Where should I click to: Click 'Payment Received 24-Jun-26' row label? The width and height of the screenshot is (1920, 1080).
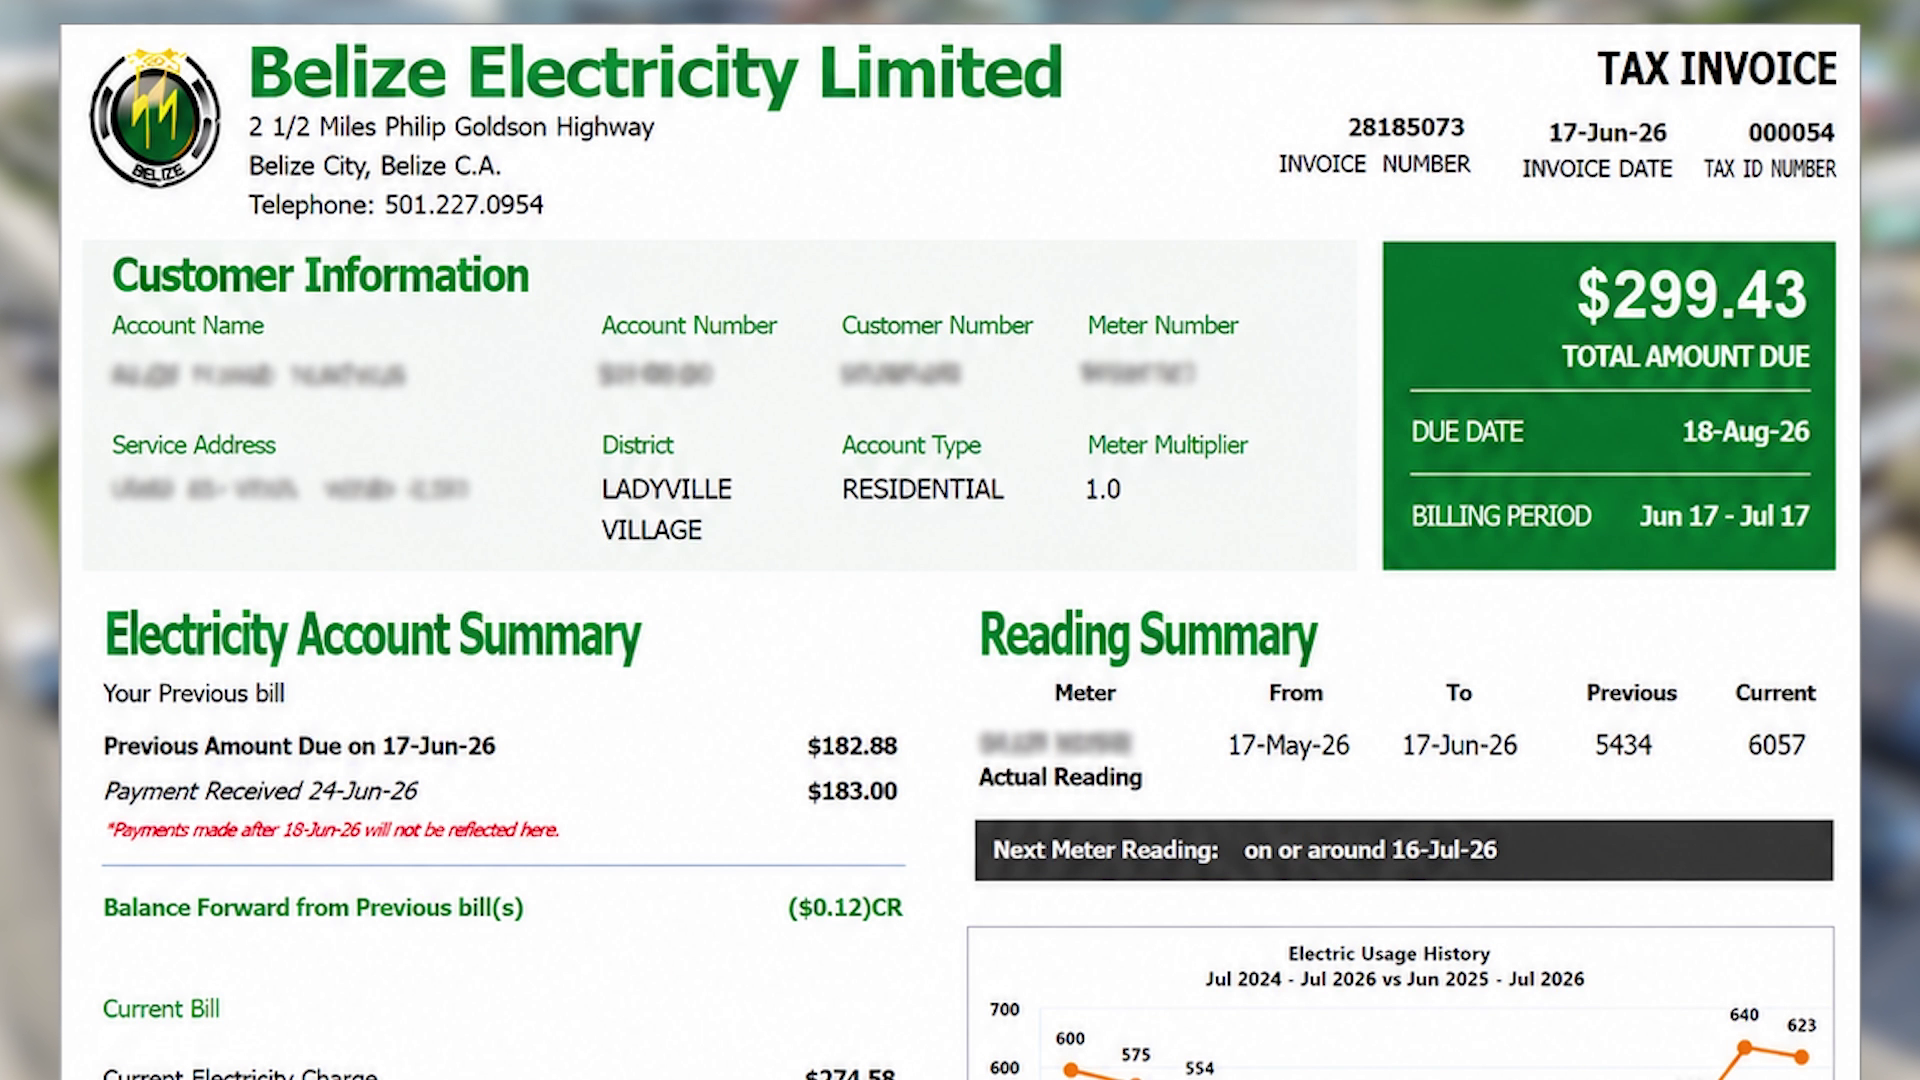click(261, 791)
